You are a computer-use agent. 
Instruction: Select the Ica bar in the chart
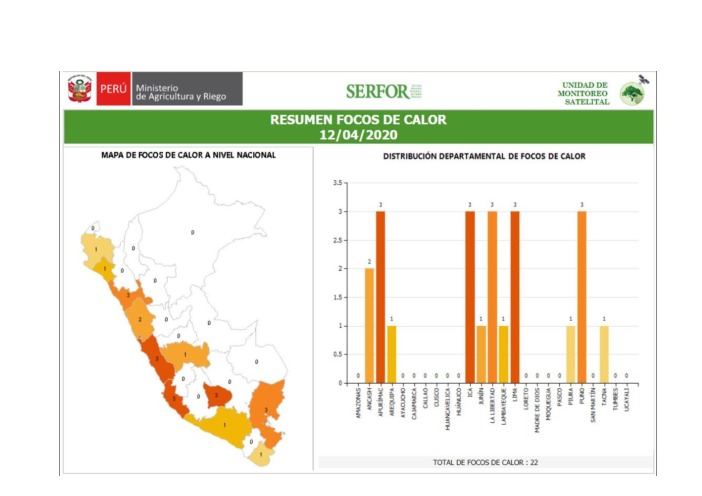tap(470, 297)
